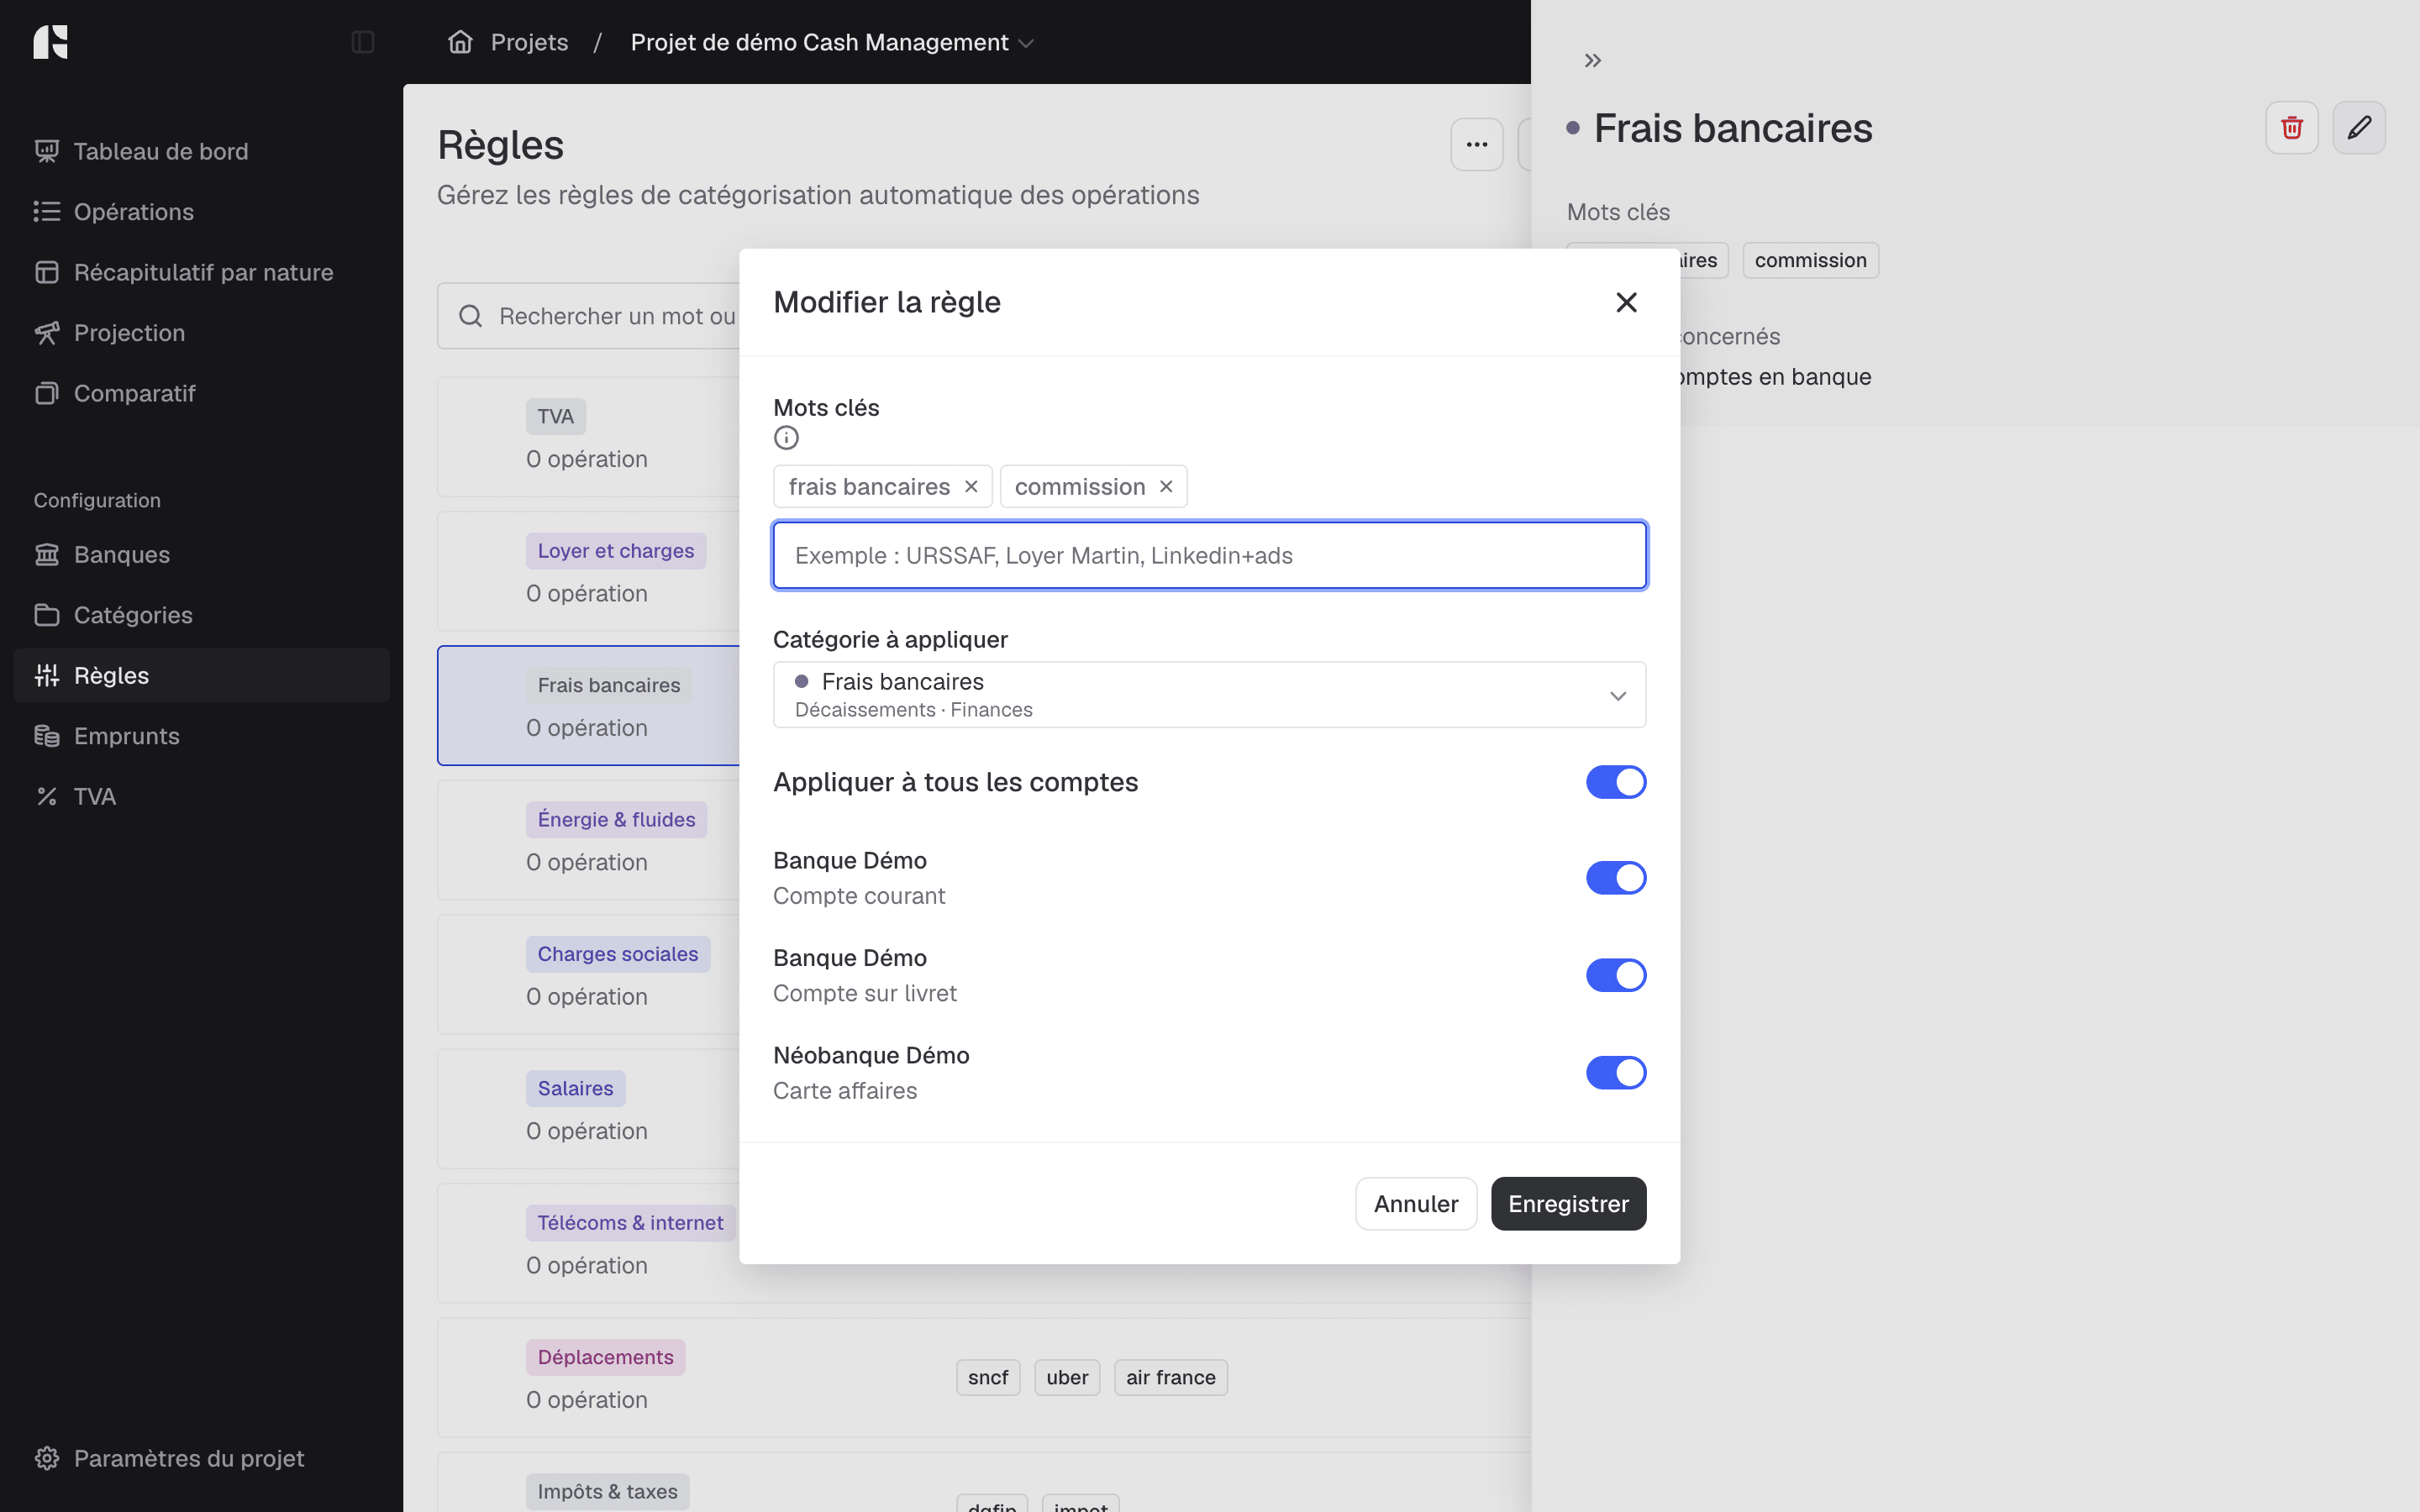The image size is (2420, 1512).
Task: Open TVA configuration in the sidebar
Action: coord(201,796)
